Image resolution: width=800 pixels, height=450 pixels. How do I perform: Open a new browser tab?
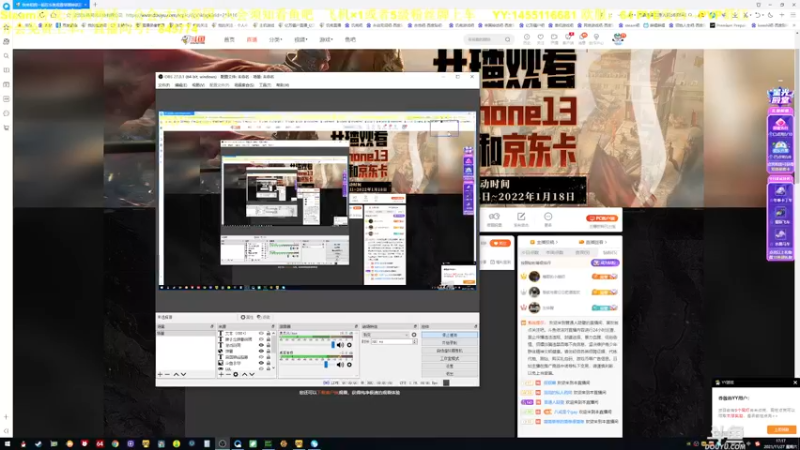pos(95,5)
